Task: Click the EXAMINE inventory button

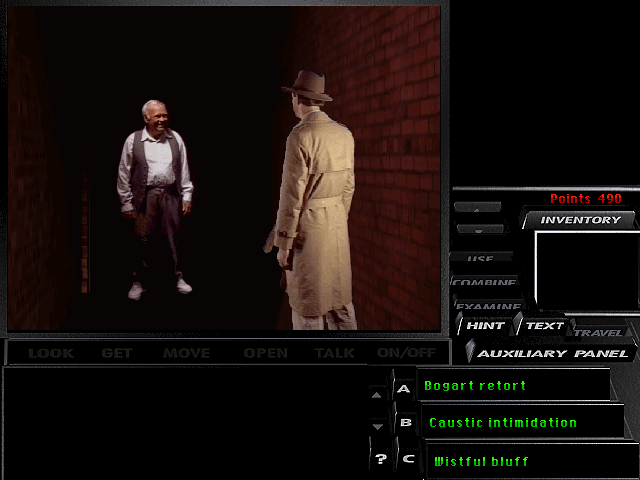Action: coord(488,305)
